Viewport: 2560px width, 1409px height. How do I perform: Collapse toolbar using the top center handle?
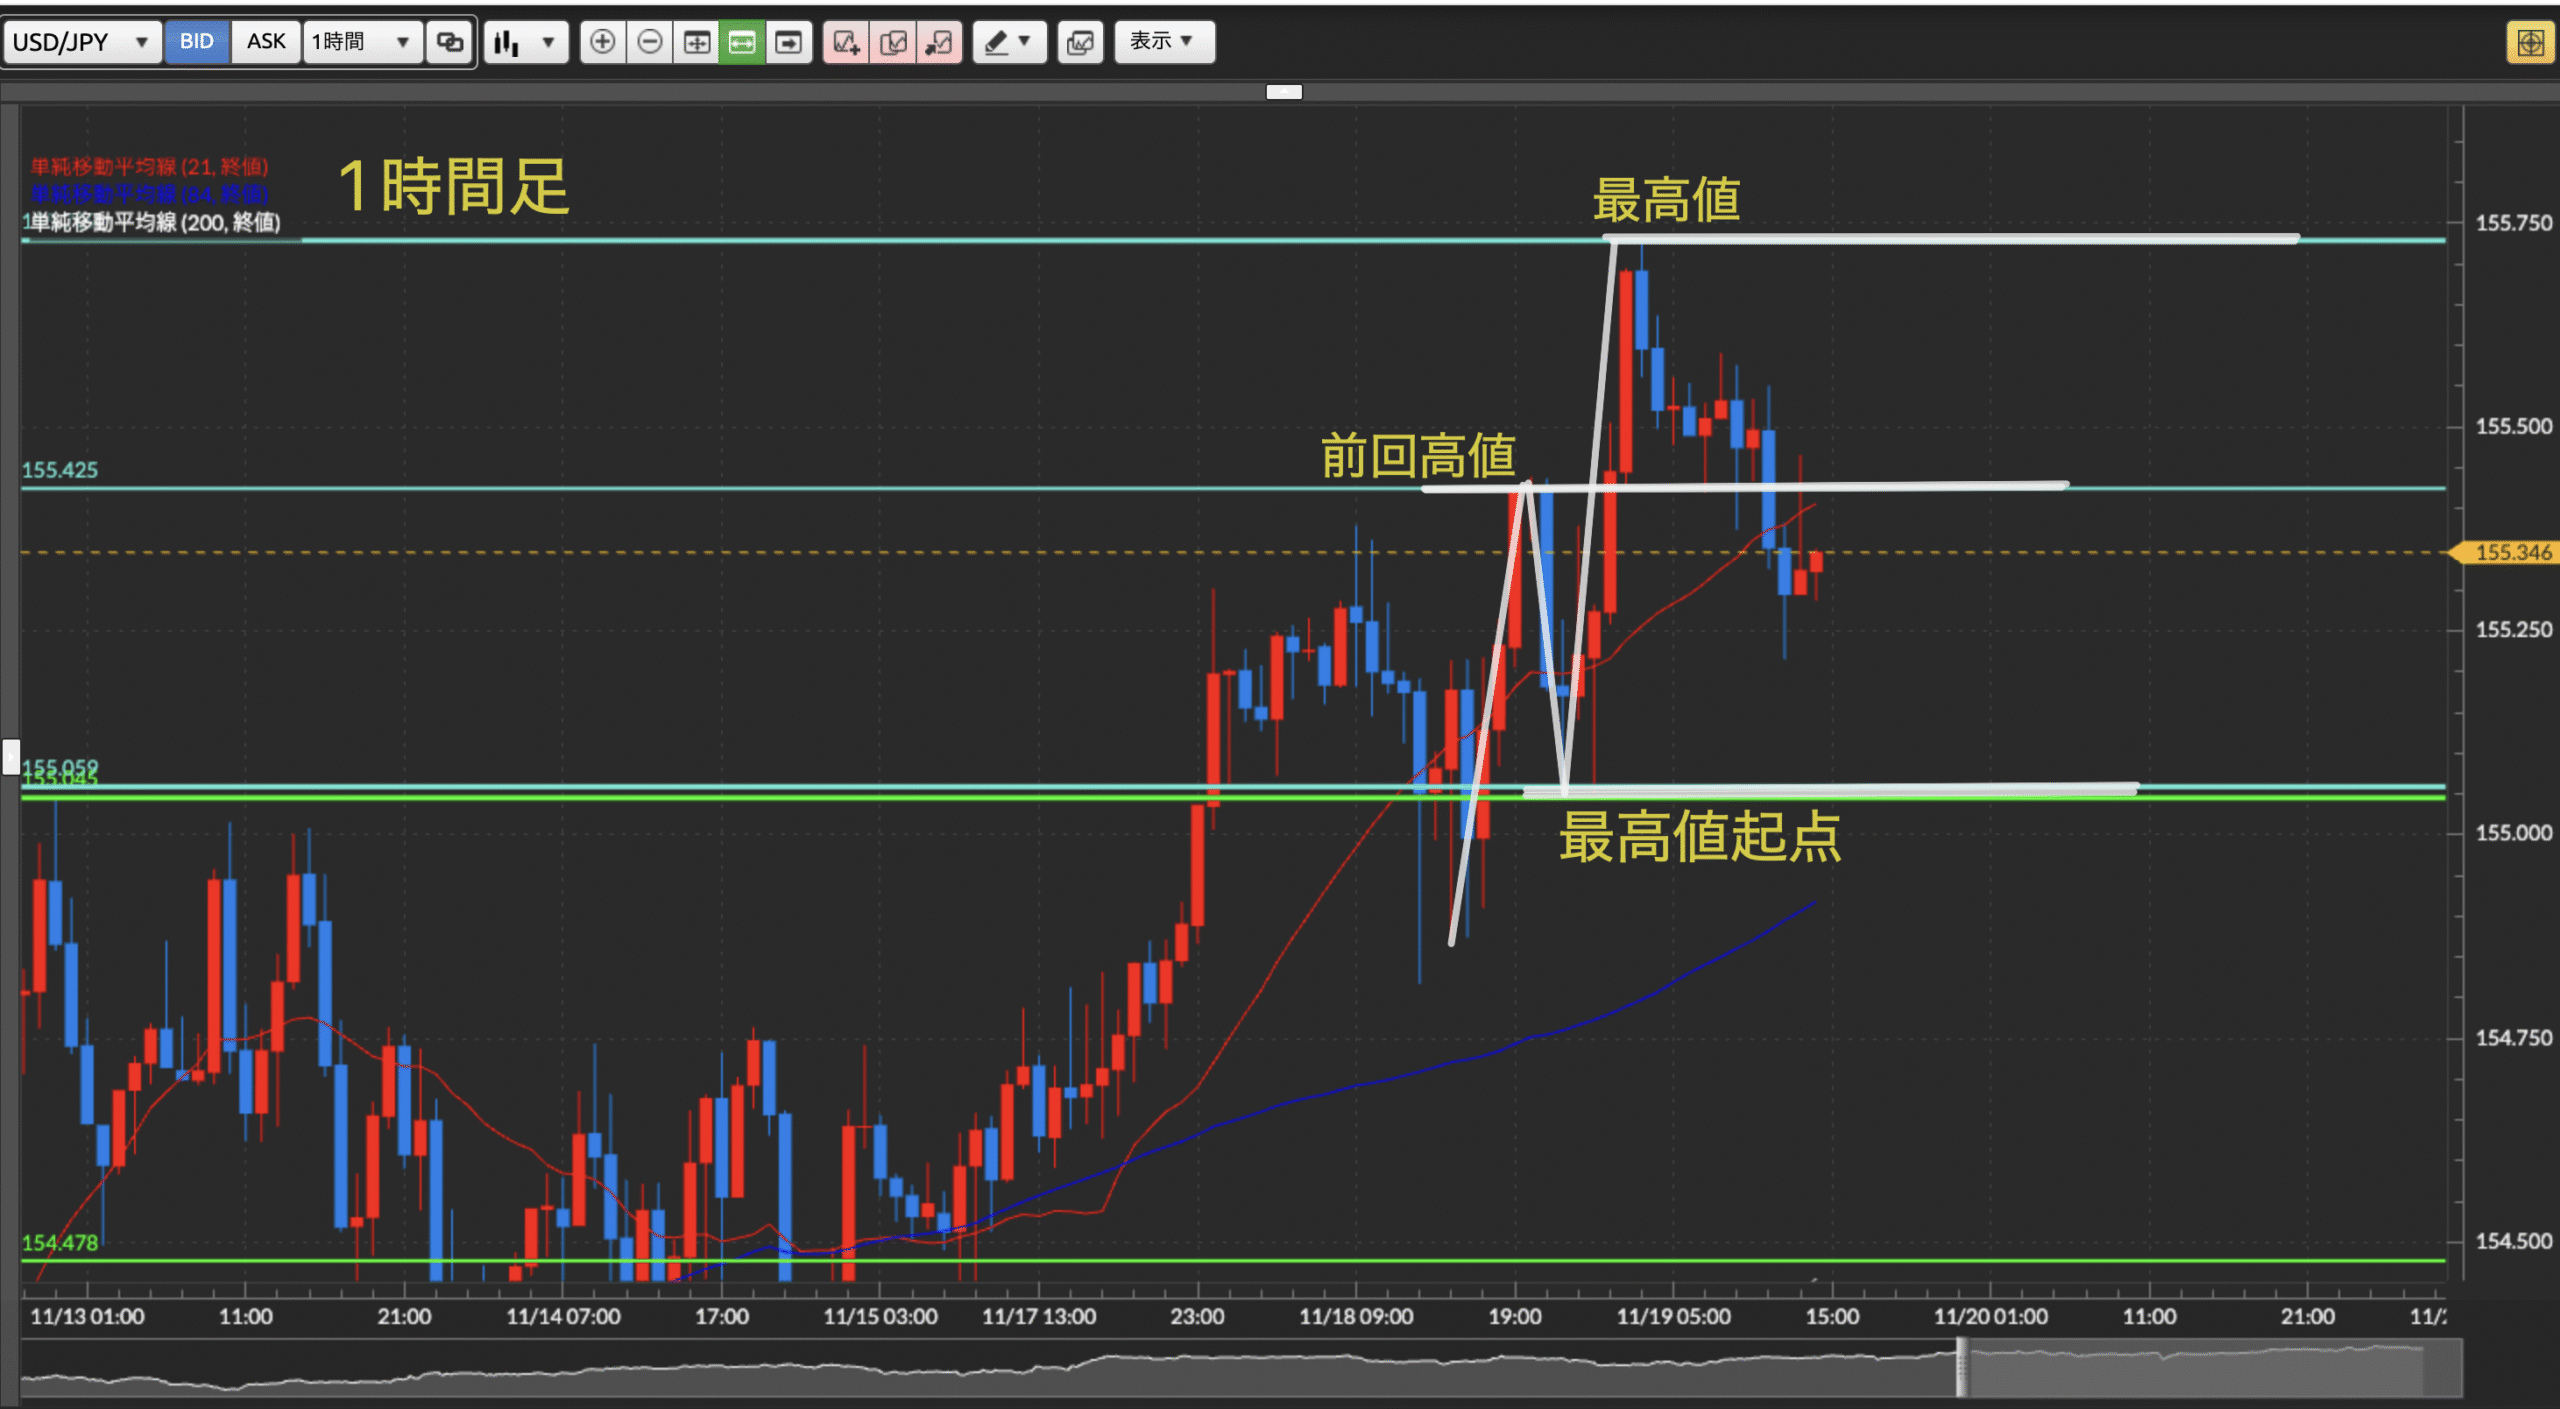coord(1284,92)
